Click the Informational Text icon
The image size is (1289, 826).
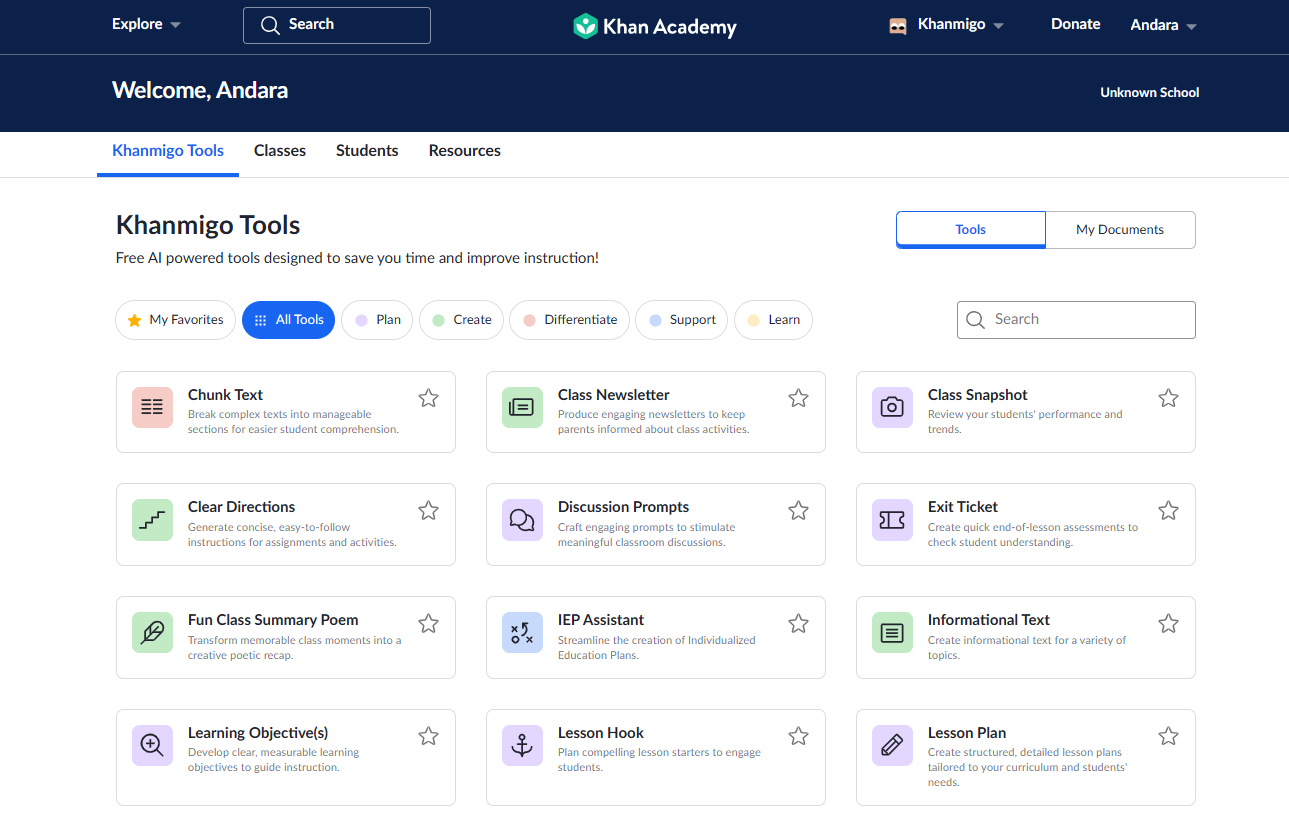click(x=892, y=633)
